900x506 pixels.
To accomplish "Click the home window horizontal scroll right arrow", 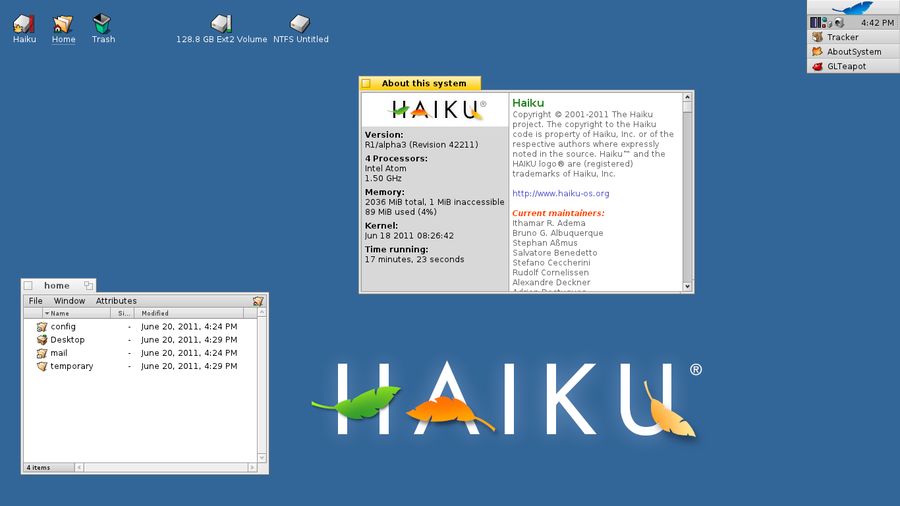I will [252, 468].
